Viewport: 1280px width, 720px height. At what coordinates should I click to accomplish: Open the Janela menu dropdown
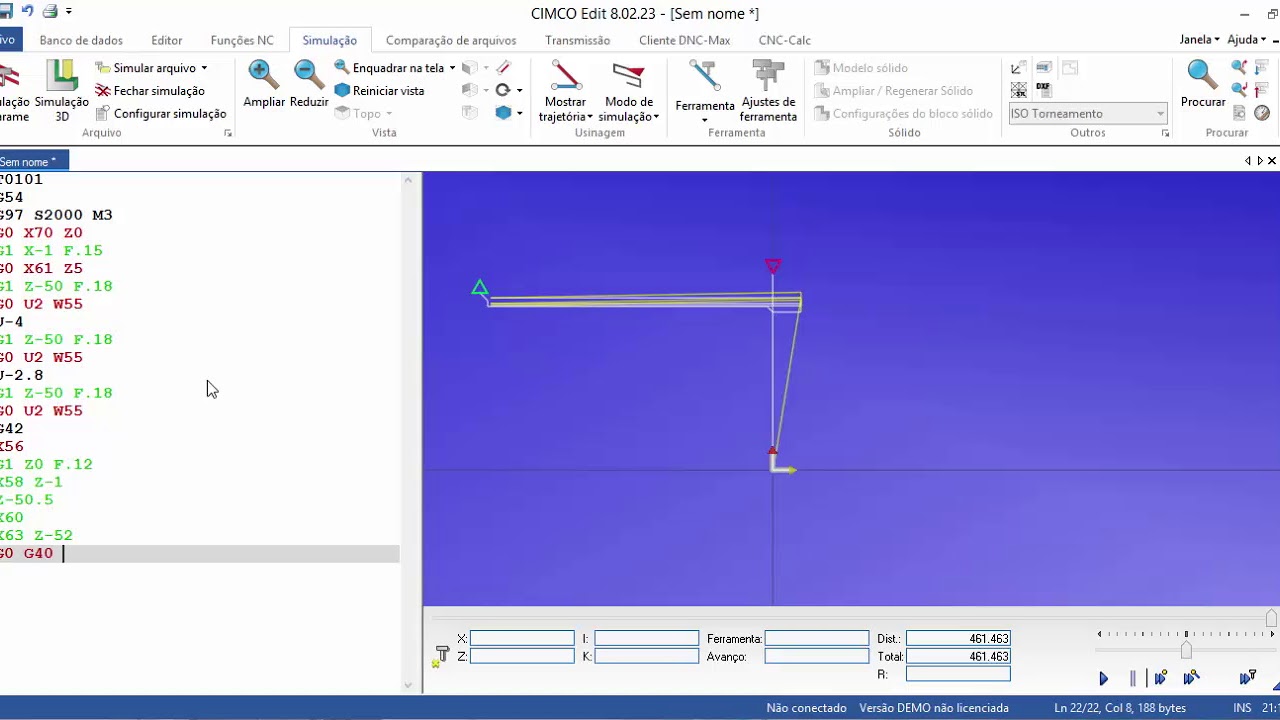pos(1200,40)
